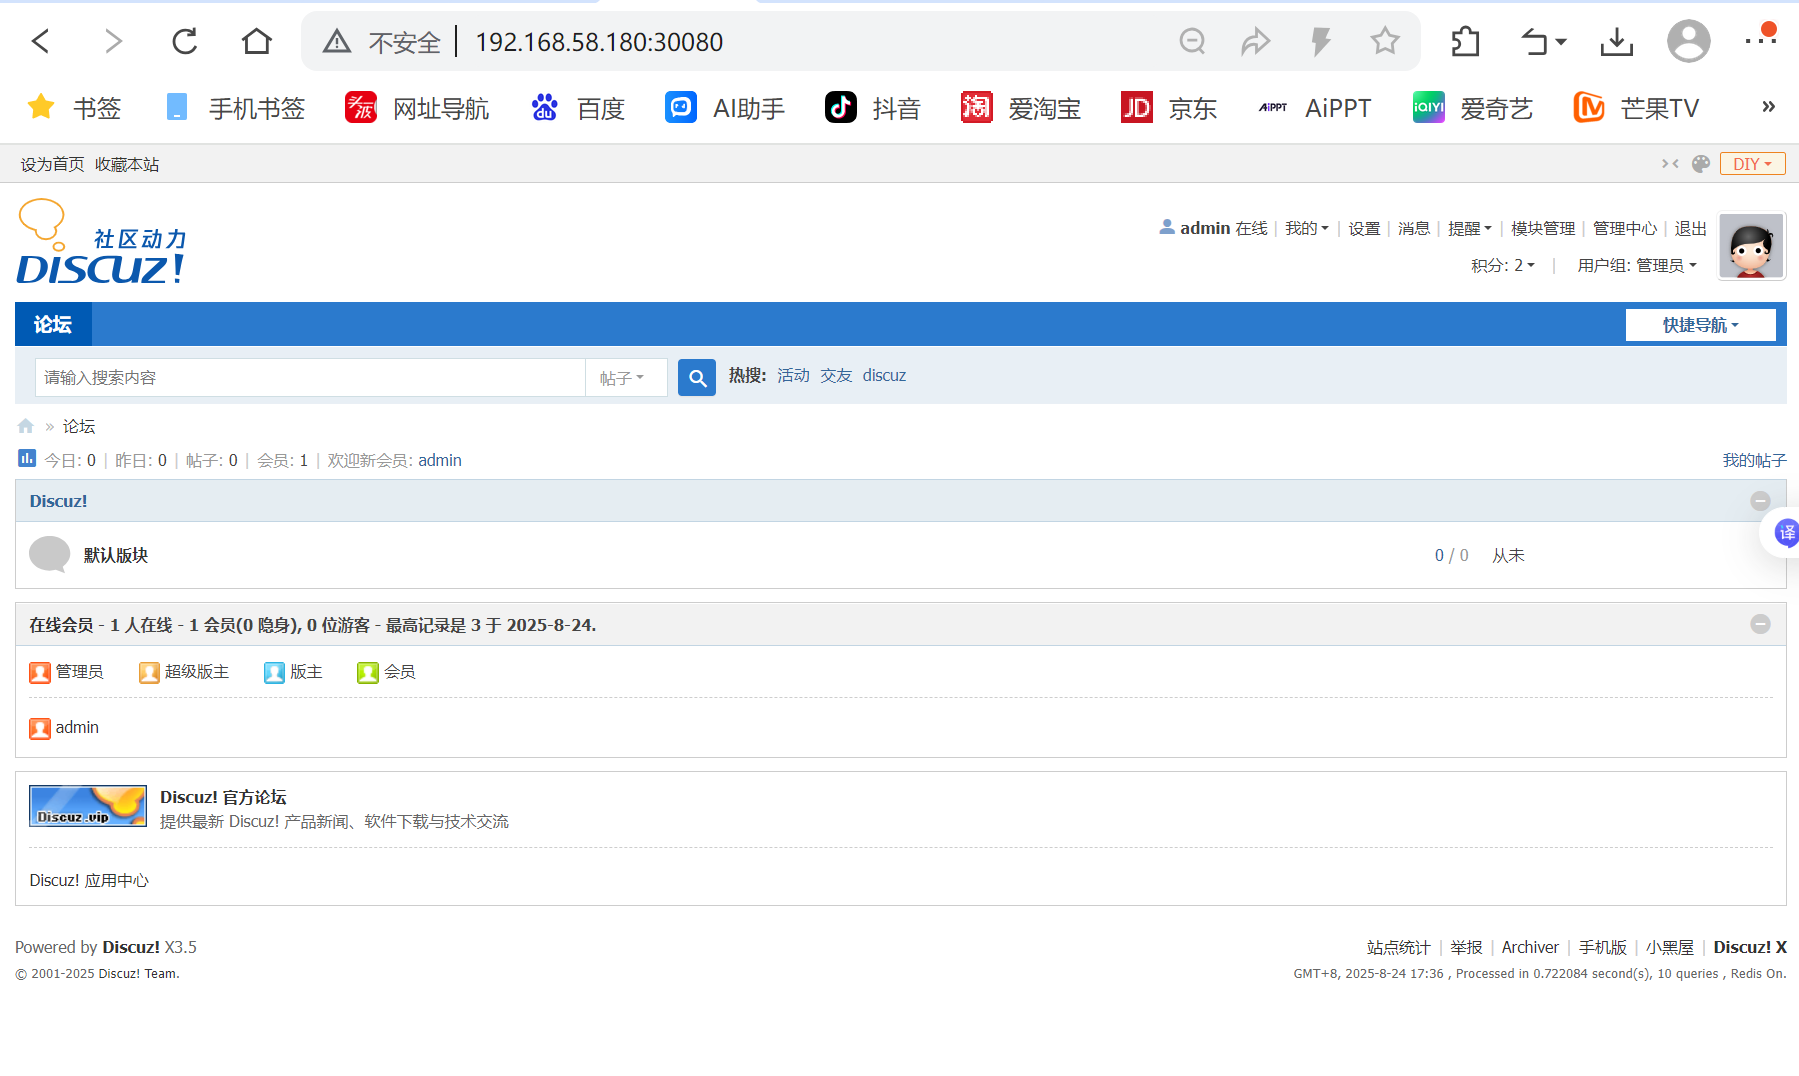The height and width of the screenshot is (1076, 1799).
Task: Open the style palette color switcher icon
Action: 1701,163
